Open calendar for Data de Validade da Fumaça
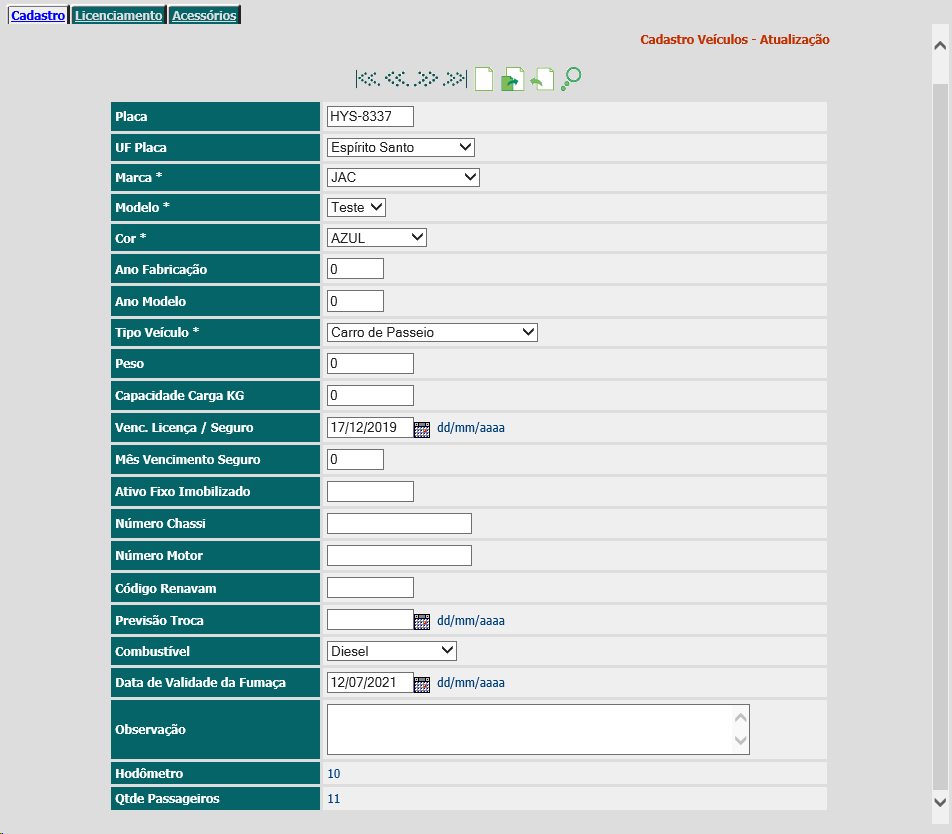 (421, 684)
